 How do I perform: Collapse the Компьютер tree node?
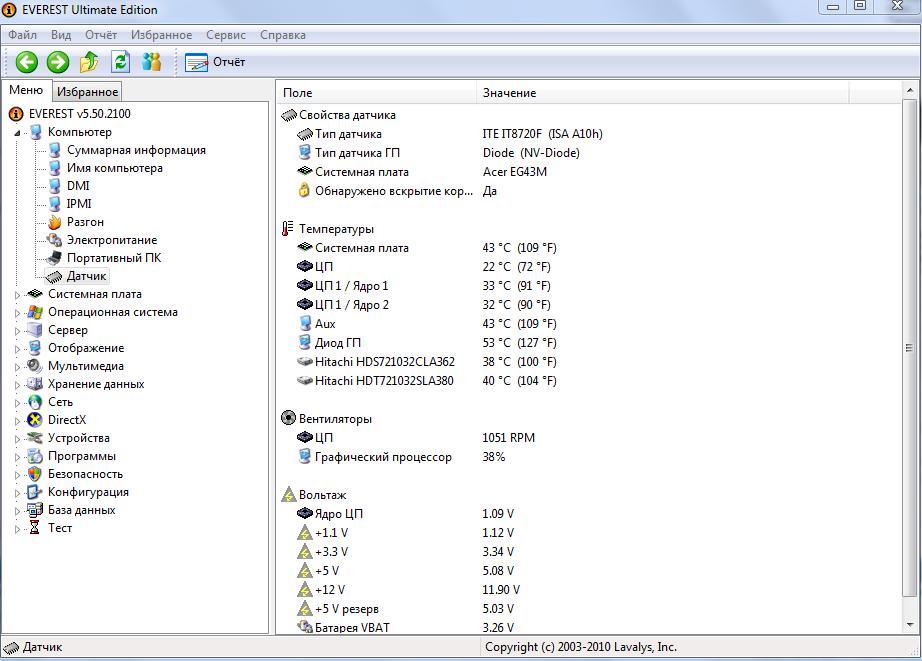pos(17,133)
